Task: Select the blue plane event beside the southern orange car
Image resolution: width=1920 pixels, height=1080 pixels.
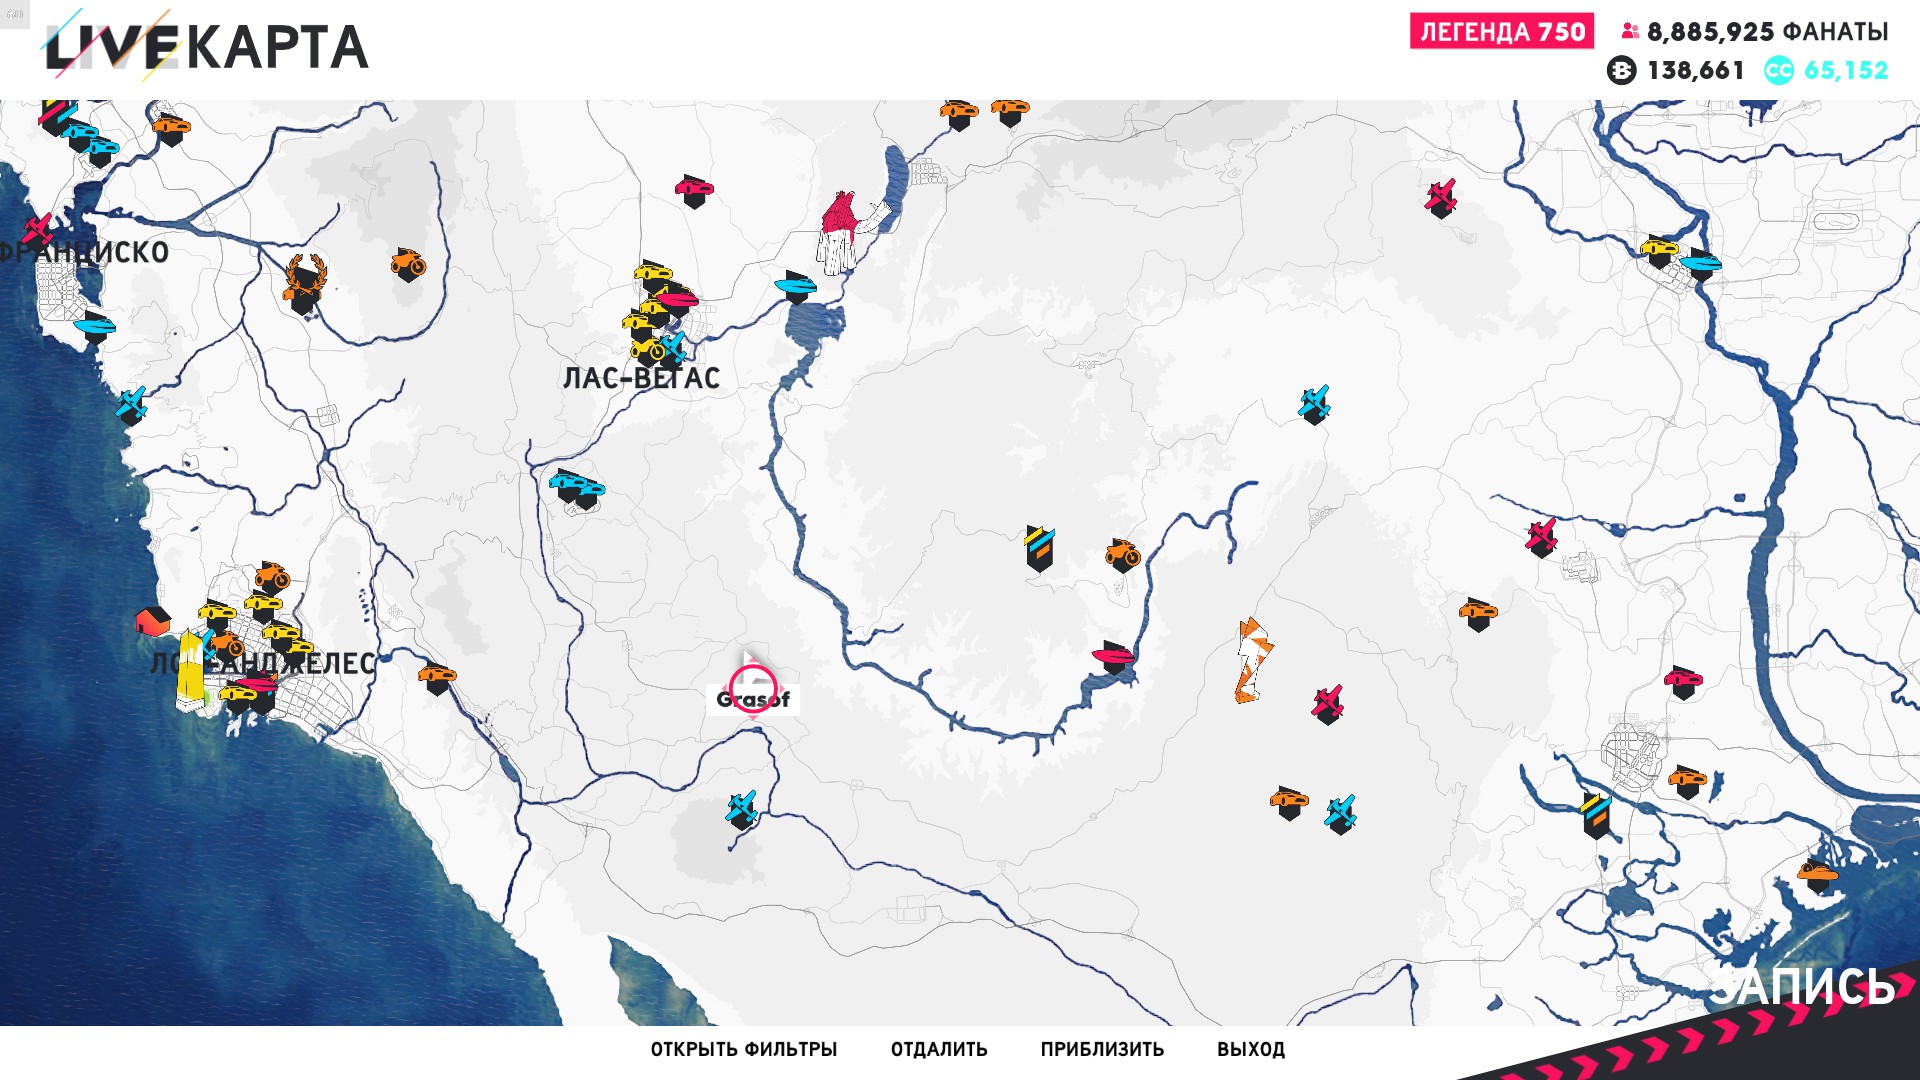Action: pos(1340,815)
